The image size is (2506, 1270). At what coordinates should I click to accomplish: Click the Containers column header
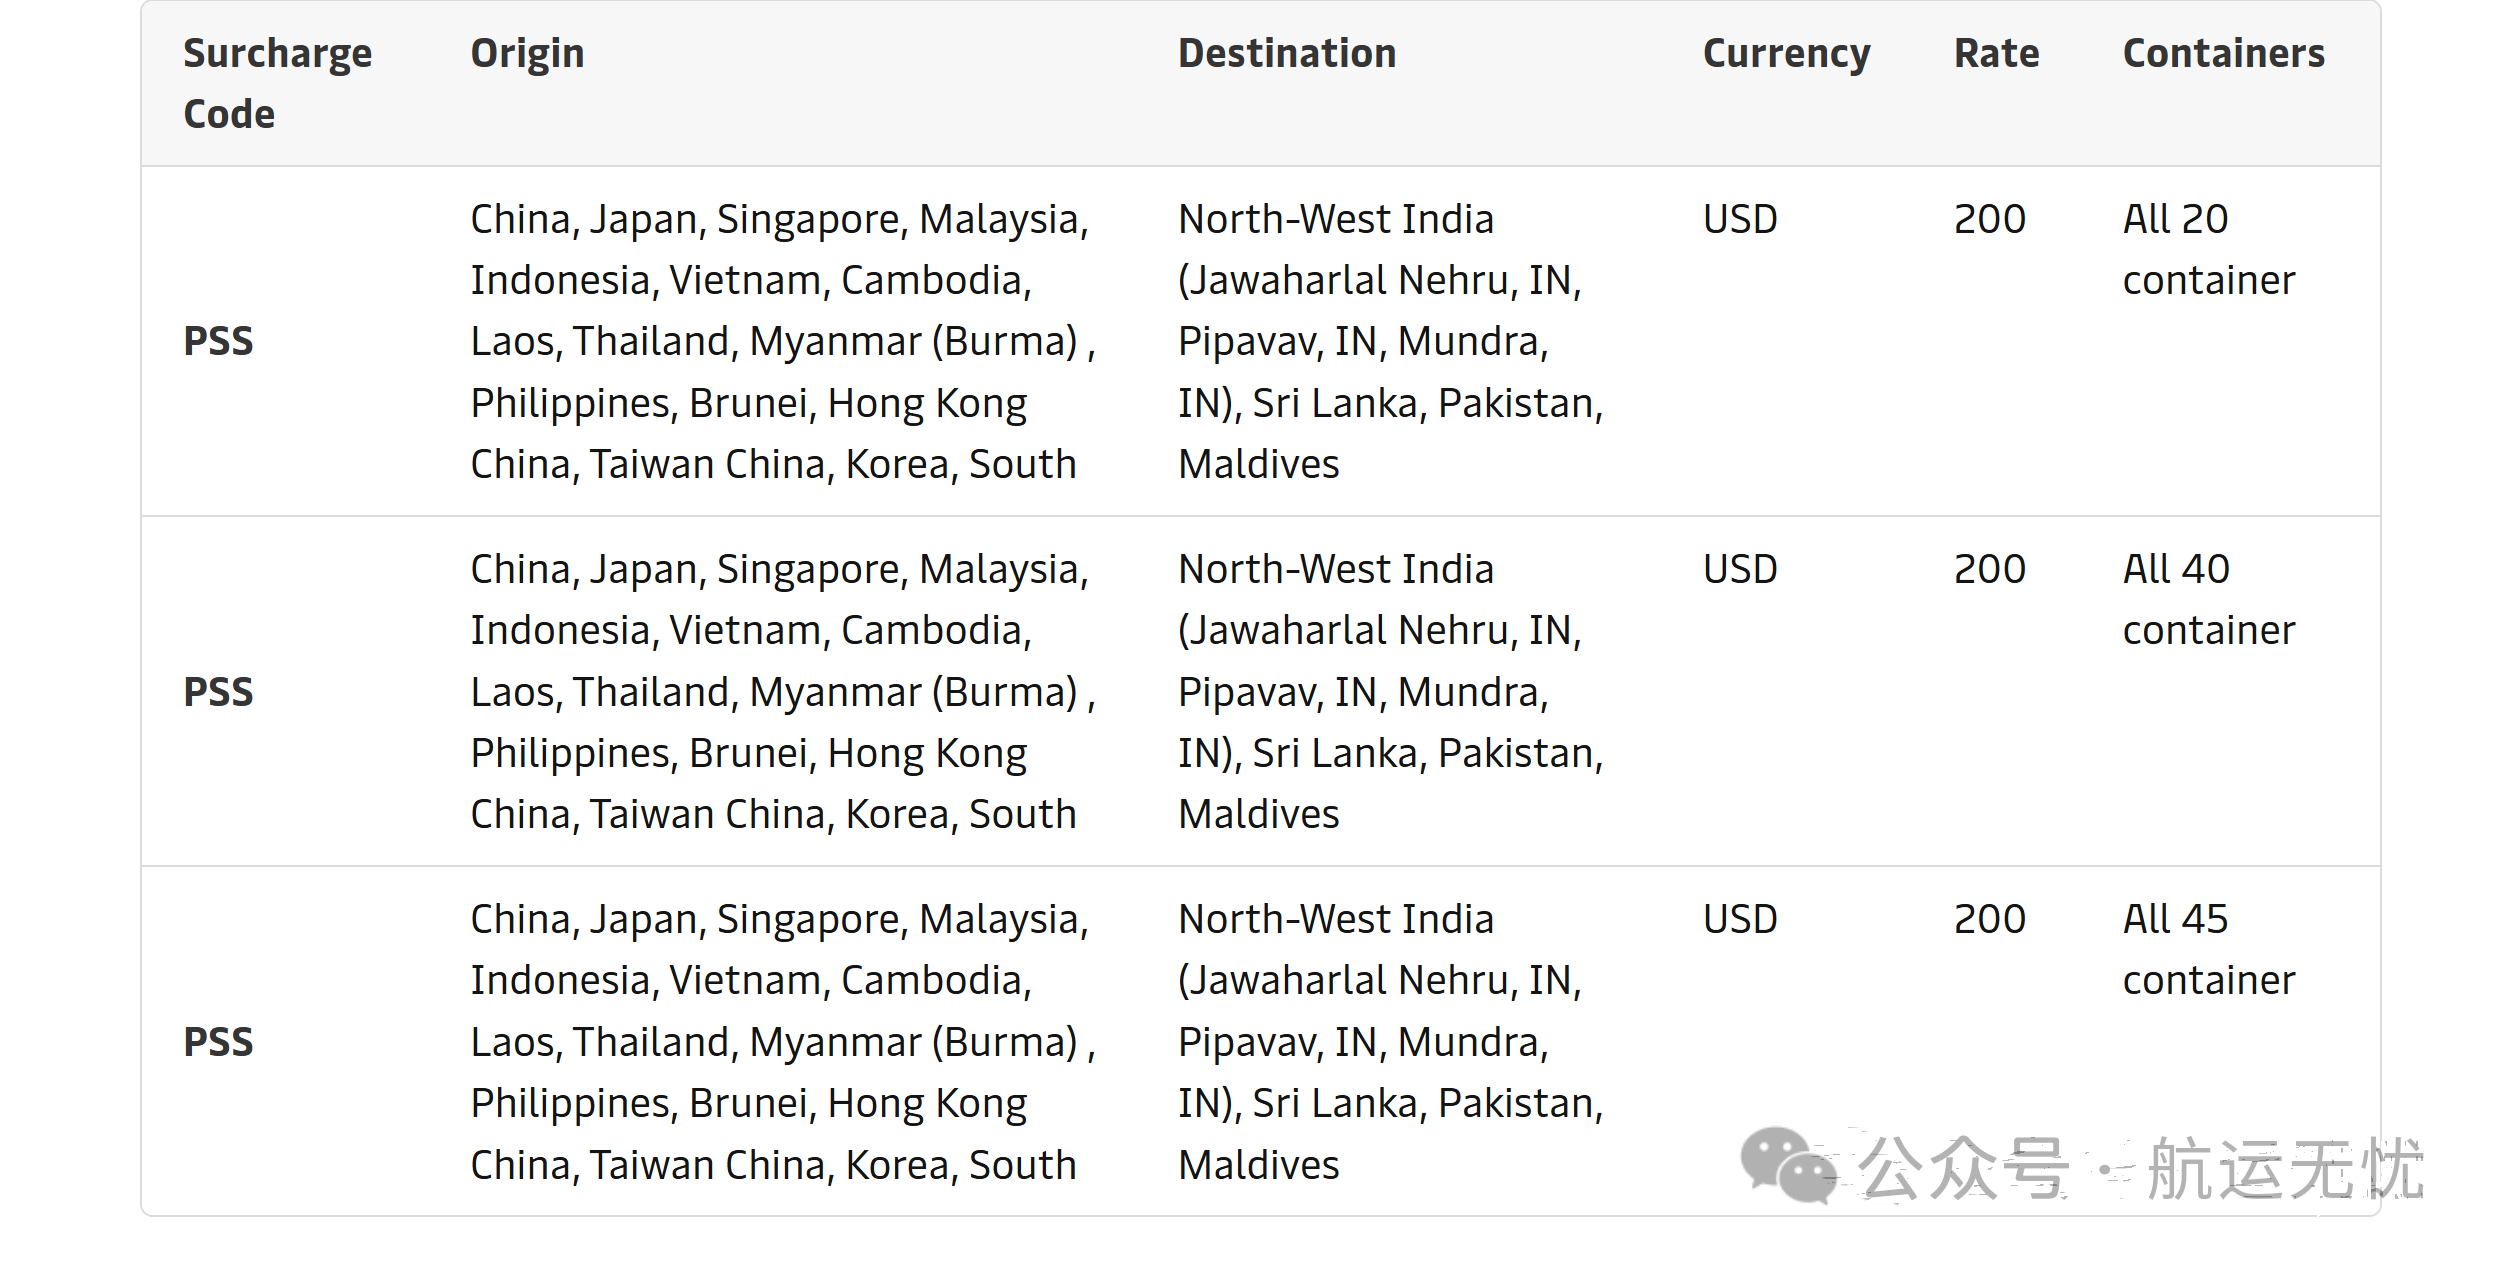[x=2223, y=53]
